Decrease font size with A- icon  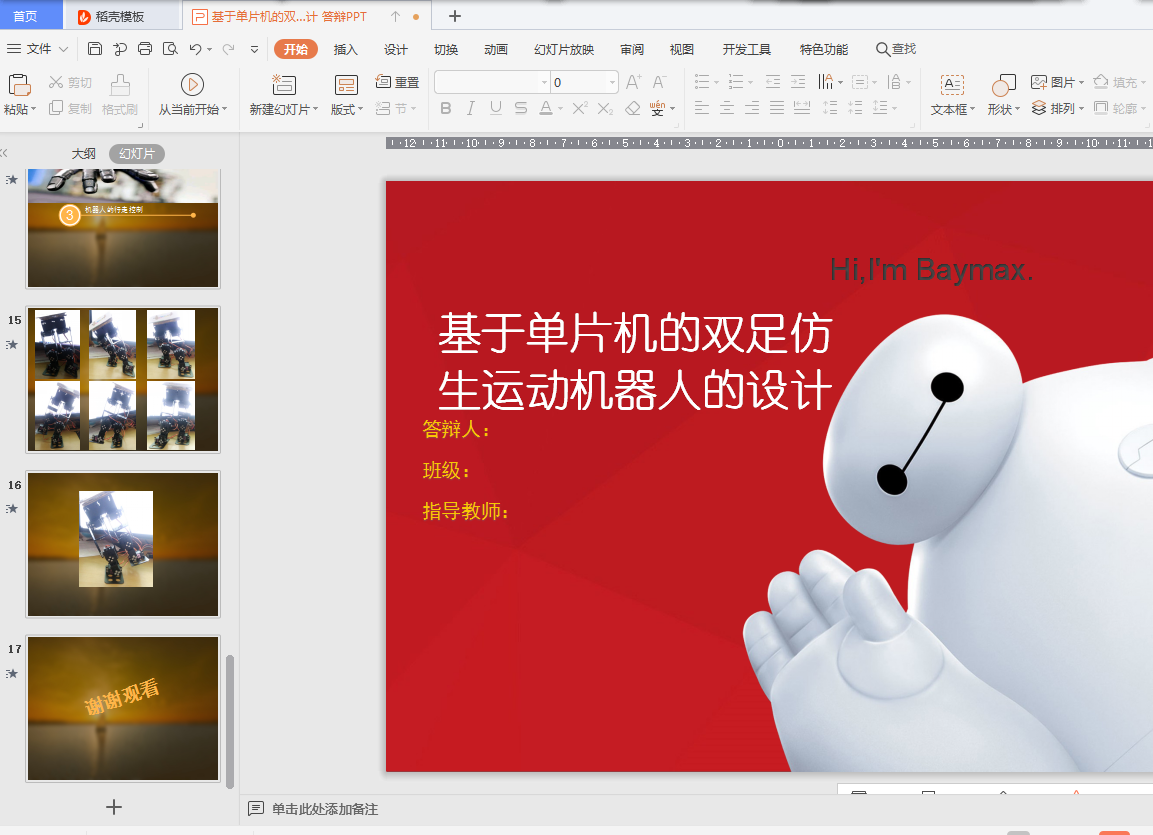[660, 82]
